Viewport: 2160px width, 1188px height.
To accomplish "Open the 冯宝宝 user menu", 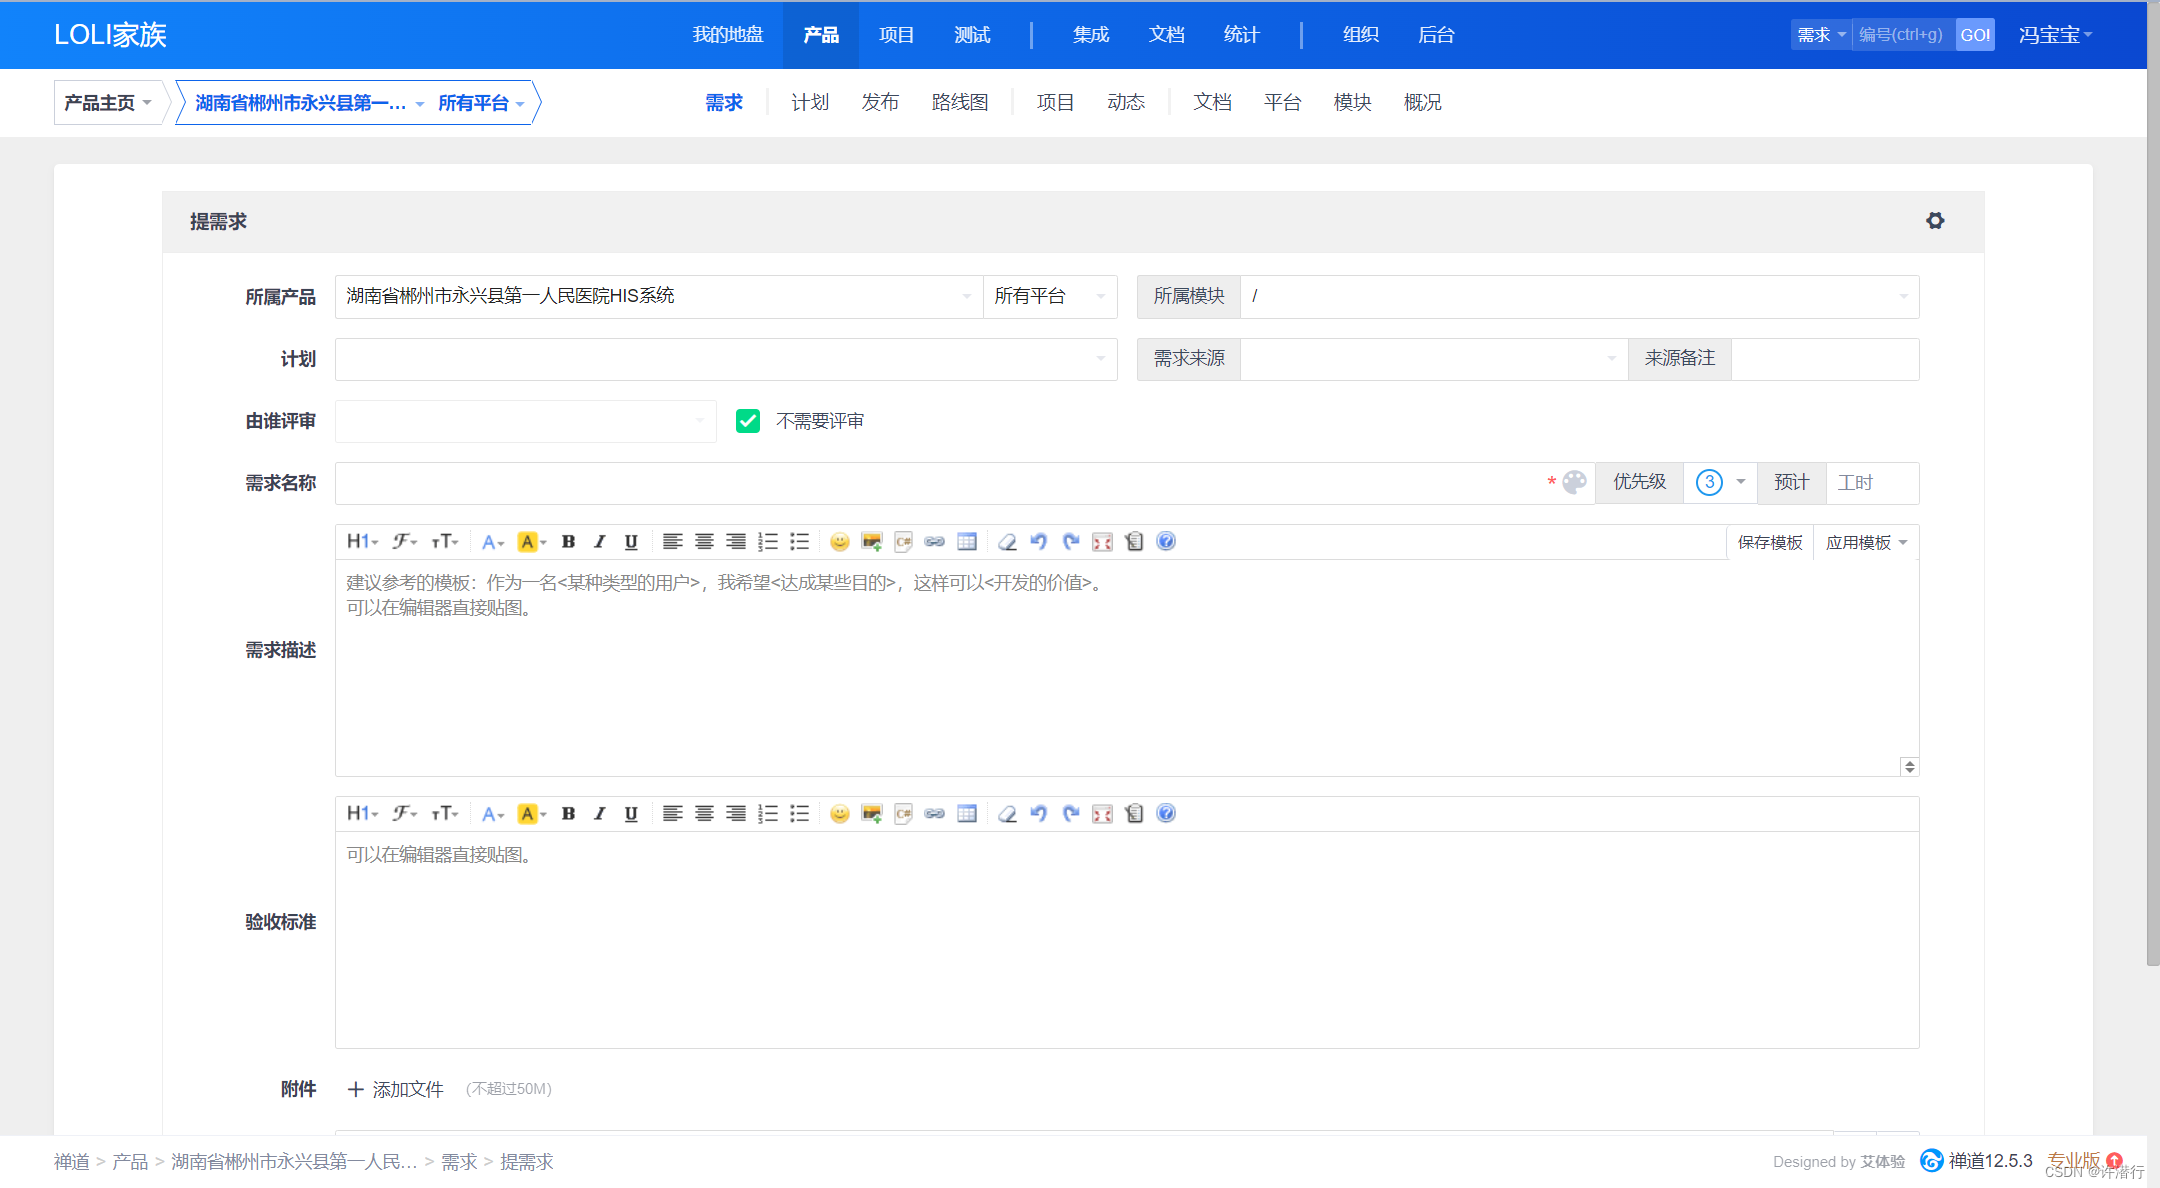I will (x=2055, y=35).
